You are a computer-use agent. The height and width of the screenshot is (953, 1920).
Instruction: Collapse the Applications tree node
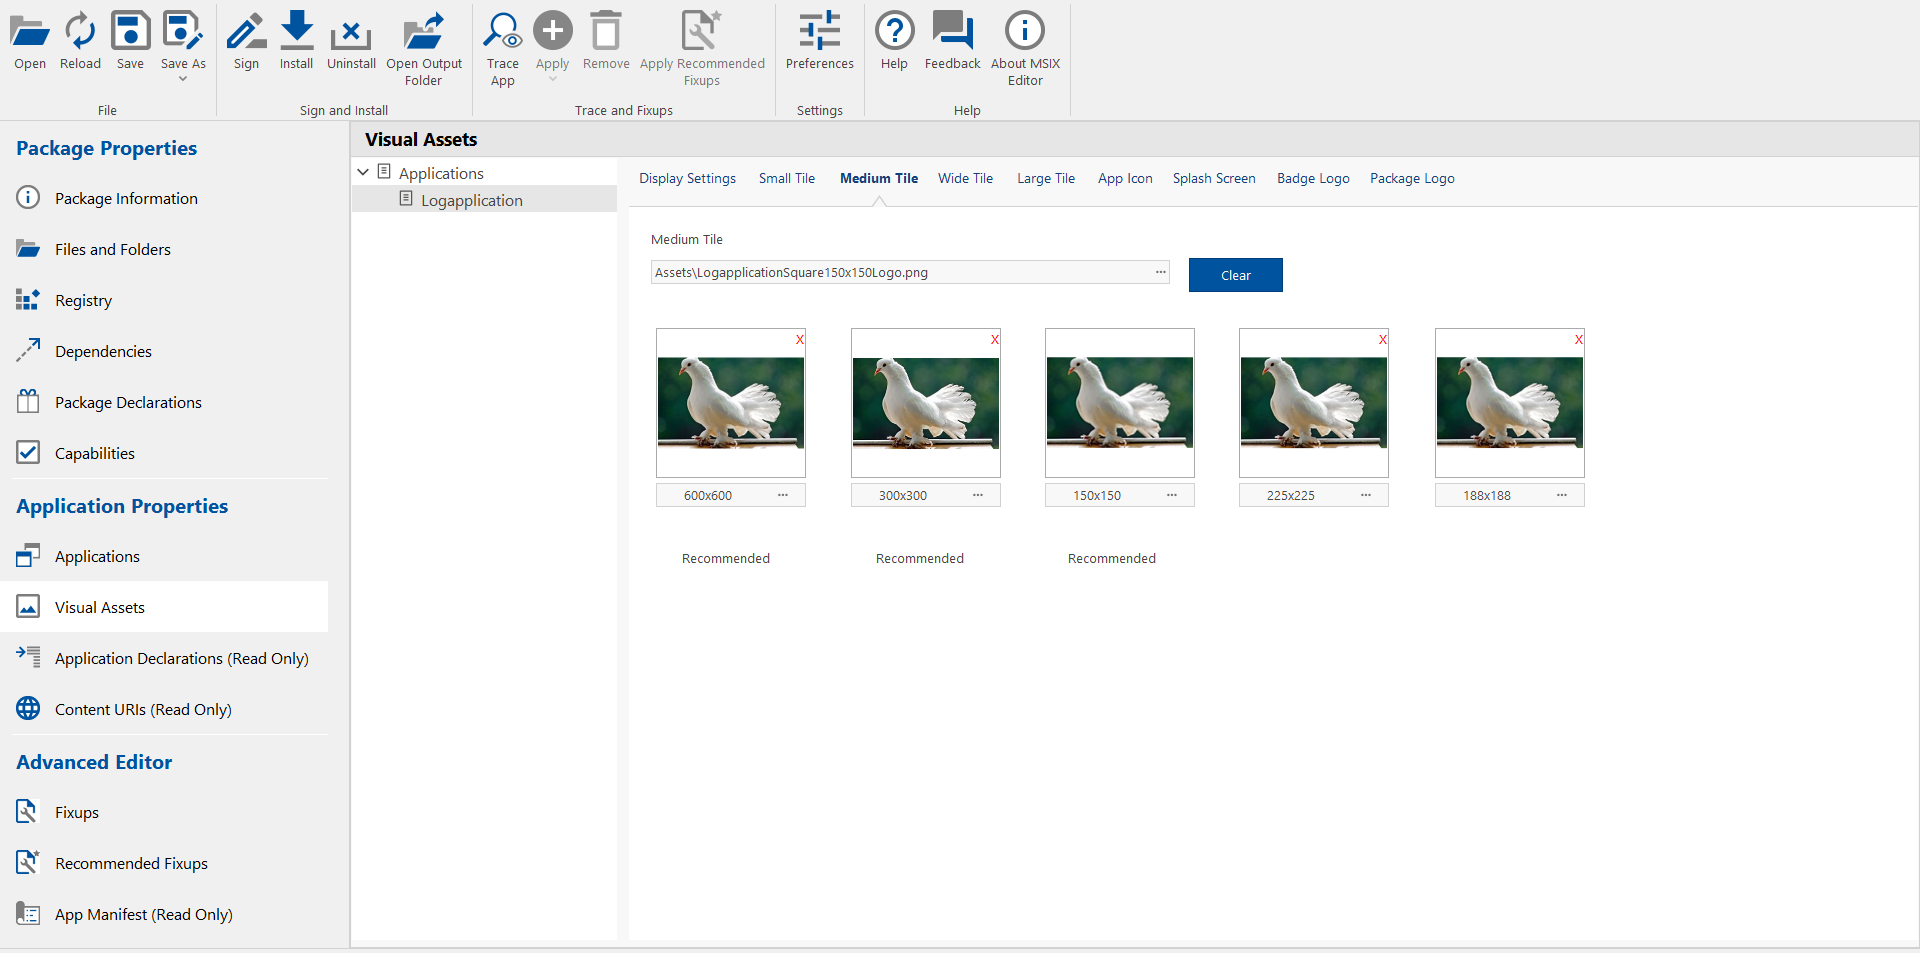point(363,173)
